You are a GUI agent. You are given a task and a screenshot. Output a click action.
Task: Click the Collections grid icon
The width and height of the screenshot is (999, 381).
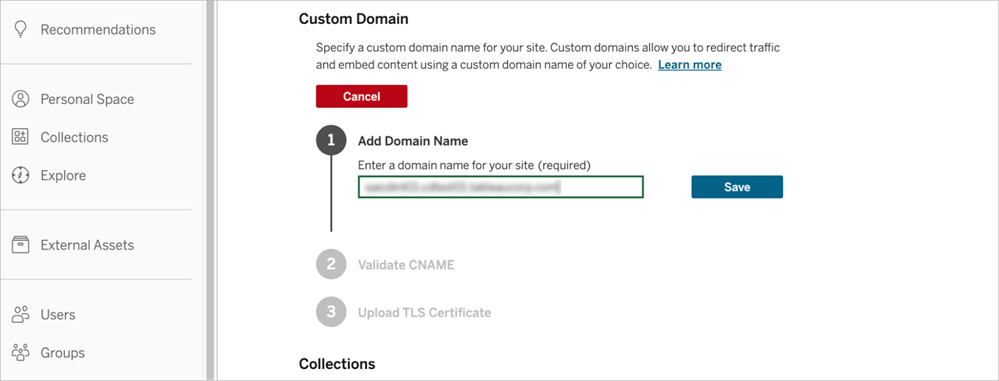pos(21,137)
